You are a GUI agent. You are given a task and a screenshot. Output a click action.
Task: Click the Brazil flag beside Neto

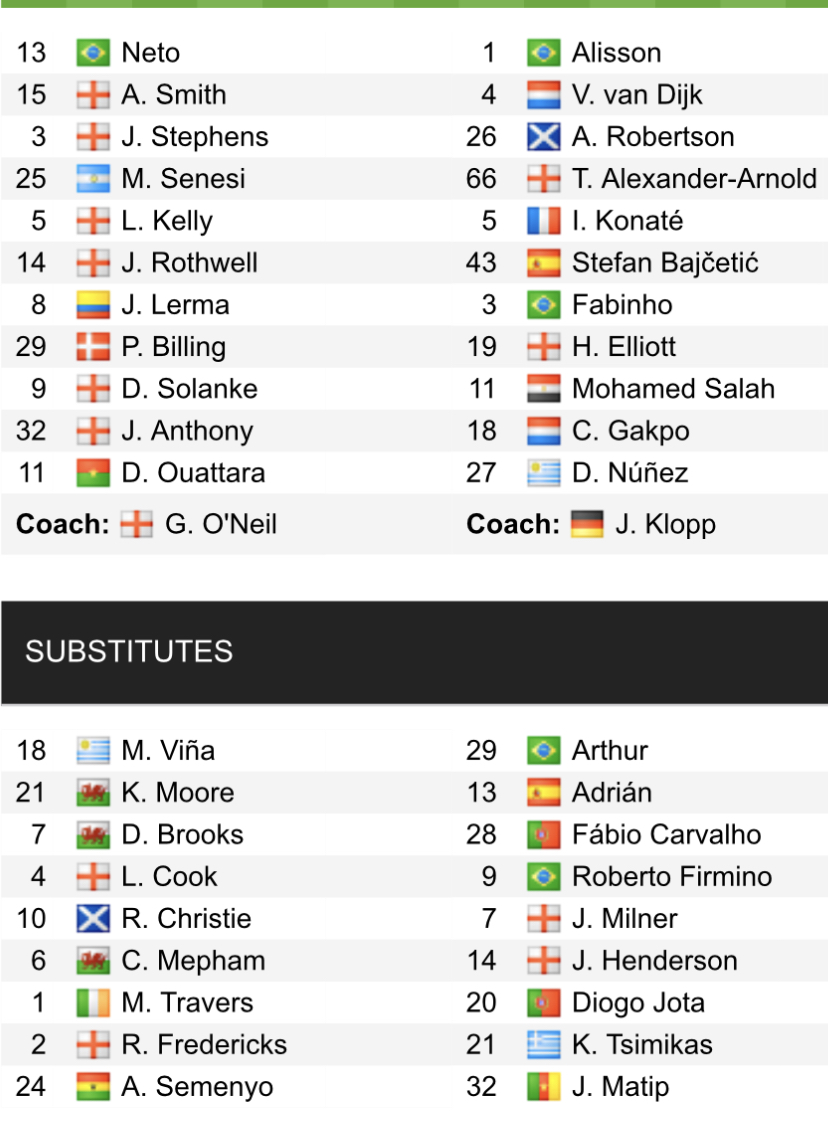click(x=93, y=52)
